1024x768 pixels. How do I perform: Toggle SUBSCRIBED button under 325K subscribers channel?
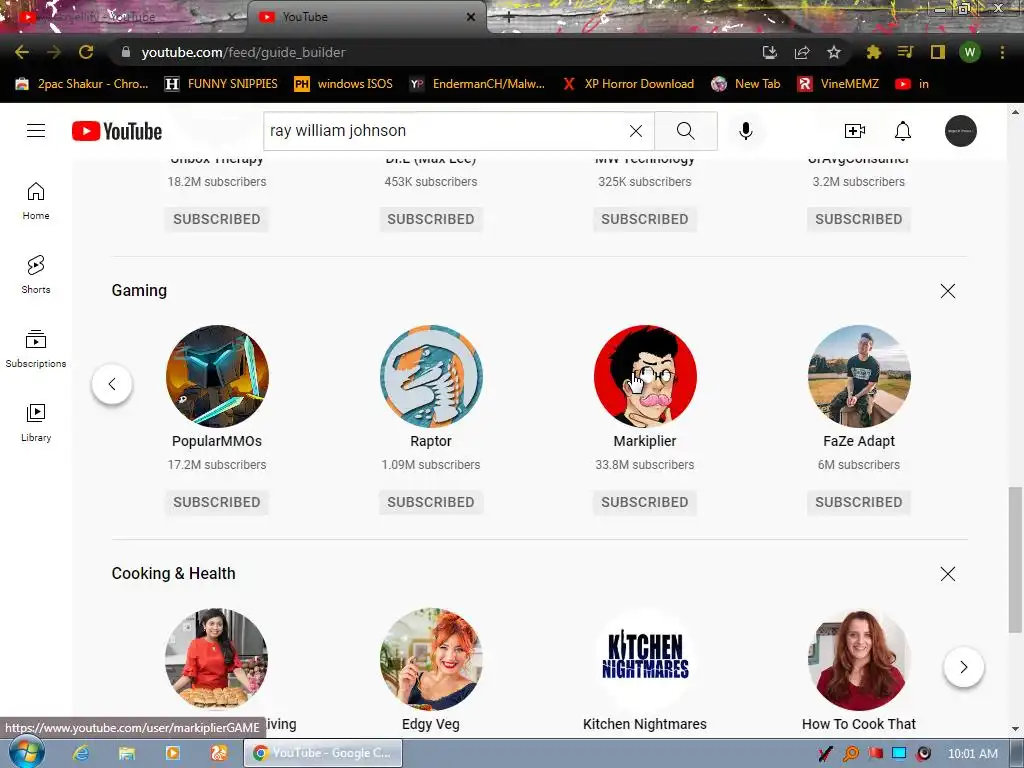(645, 219)
